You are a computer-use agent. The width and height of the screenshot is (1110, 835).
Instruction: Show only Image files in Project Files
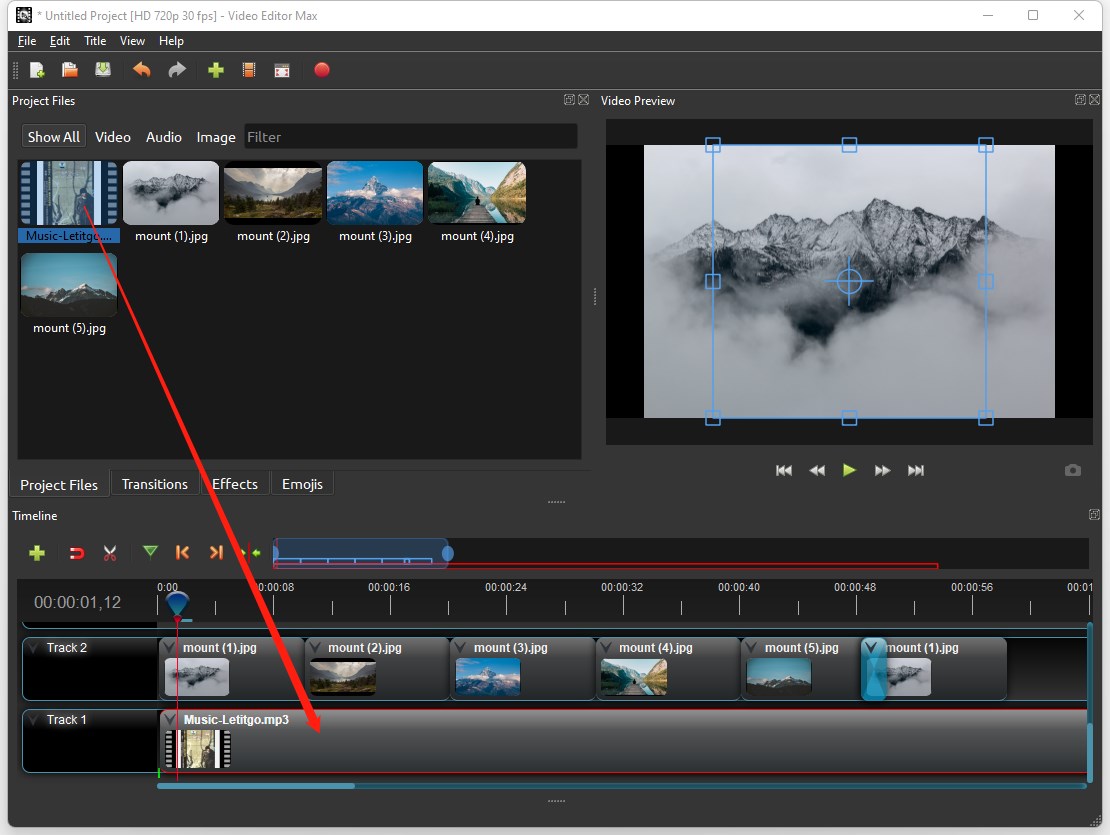point(216,137)
